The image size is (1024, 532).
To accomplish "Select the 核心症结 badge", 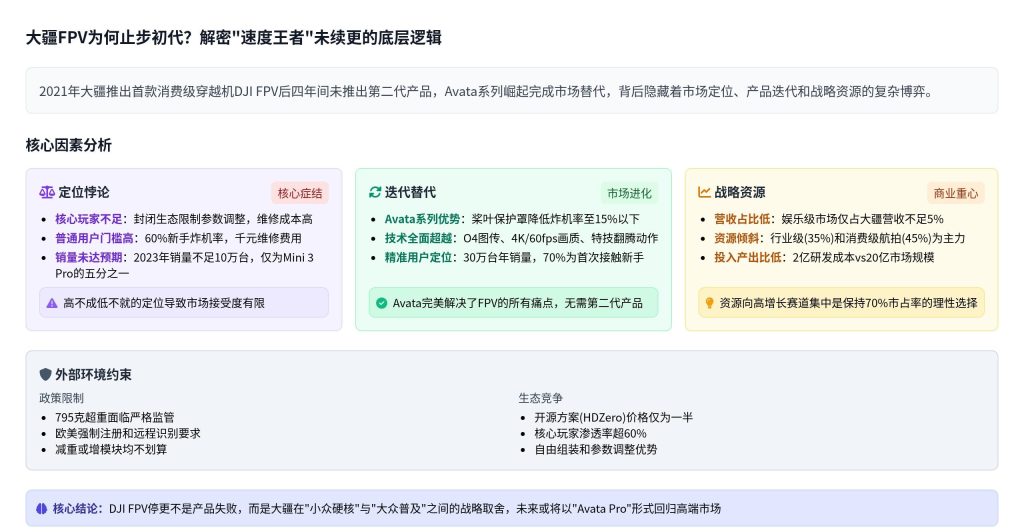I will coord(299,193).
